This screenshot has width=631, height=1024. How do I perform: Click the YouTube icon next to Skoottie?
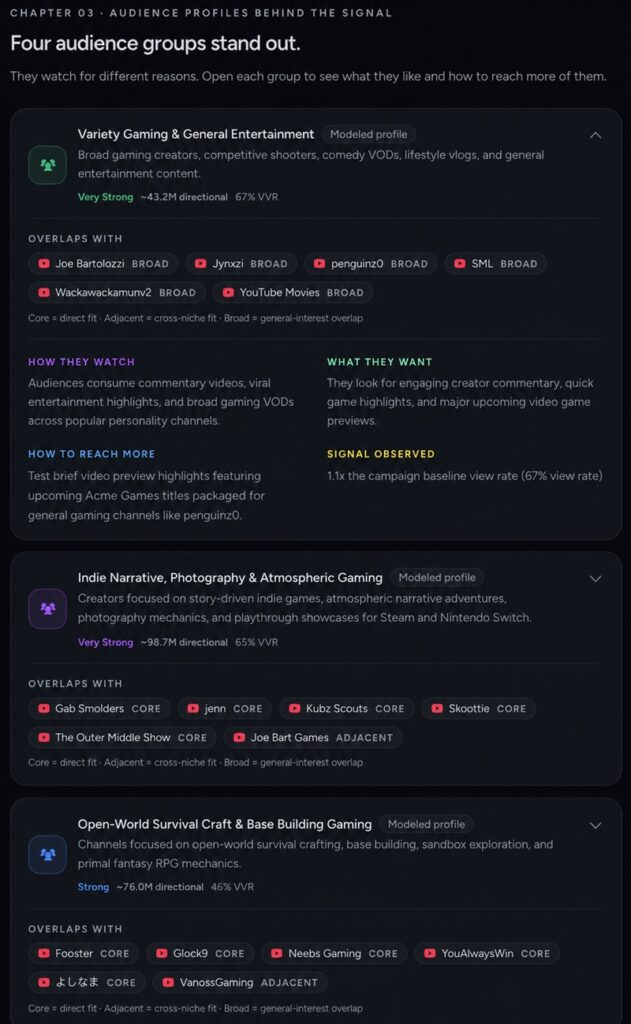[437, 709]
